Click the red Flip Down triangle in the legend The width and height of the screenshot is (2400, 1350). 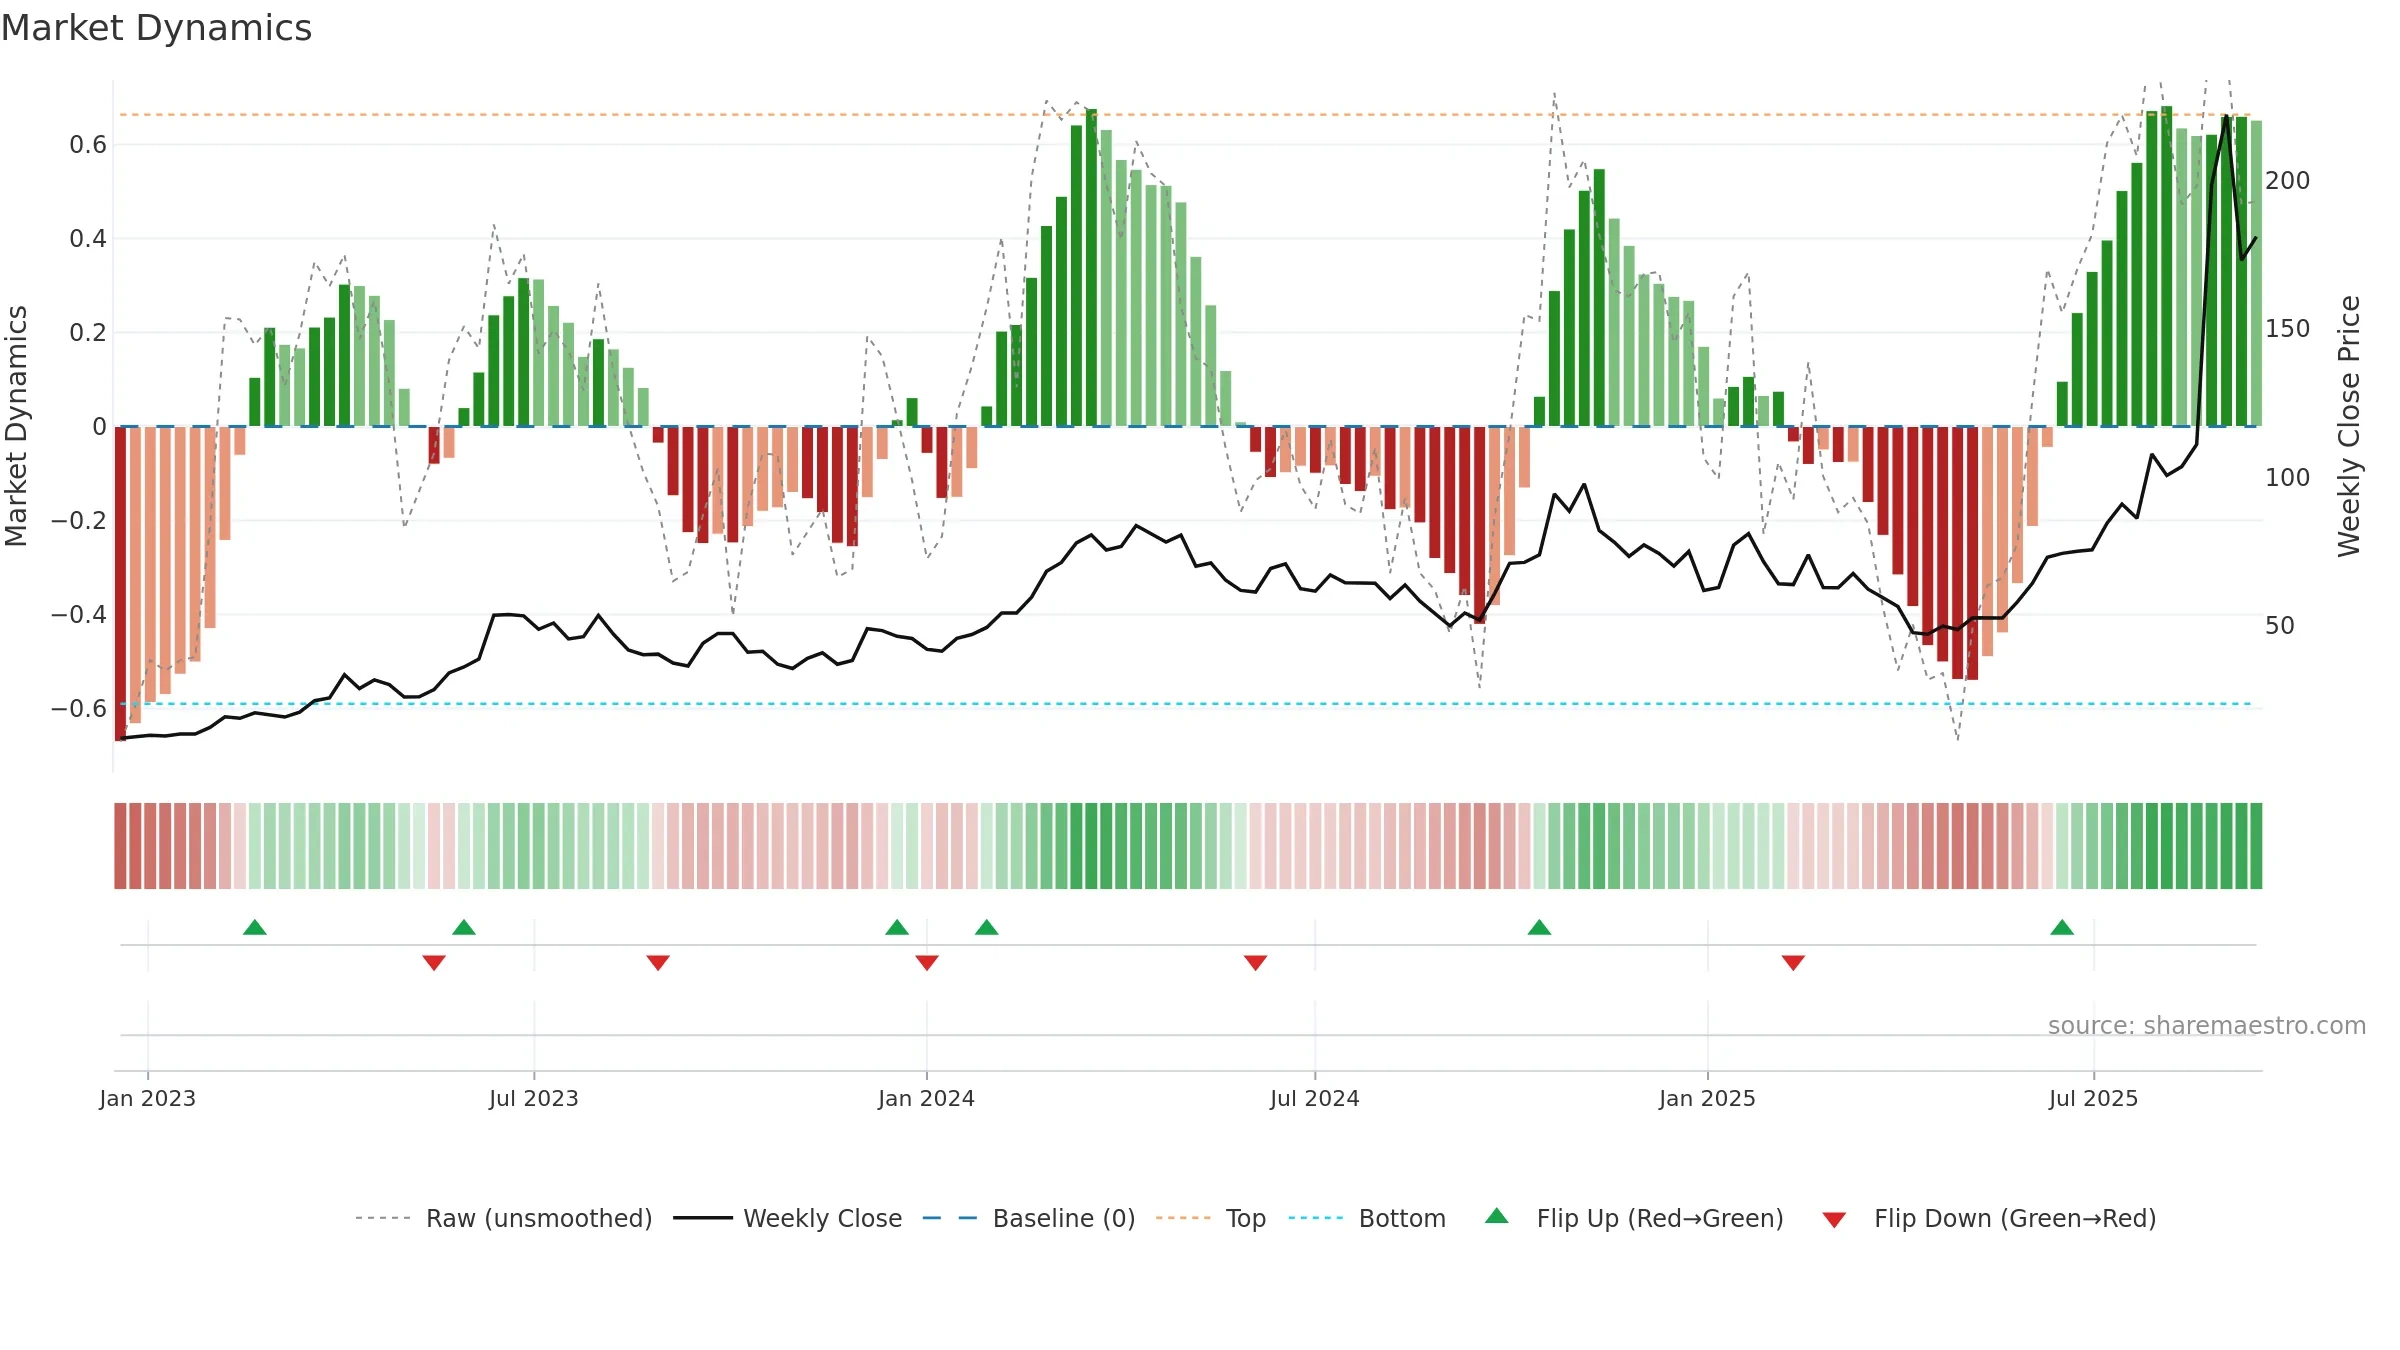click(1834, 1220)
